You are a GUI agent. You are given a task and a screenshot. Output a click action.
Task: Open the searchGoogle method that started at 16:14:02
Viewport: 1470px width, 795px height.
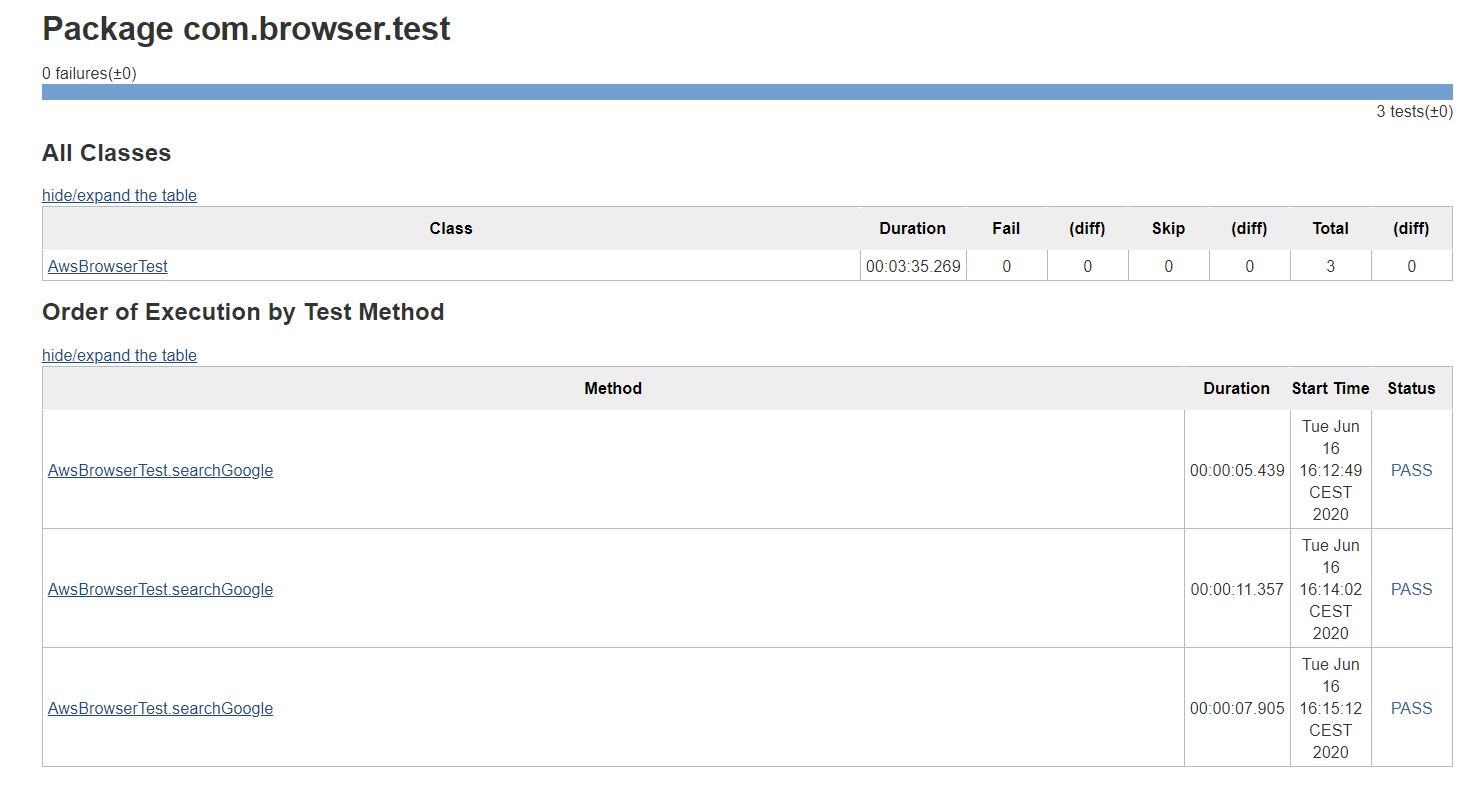160,589
